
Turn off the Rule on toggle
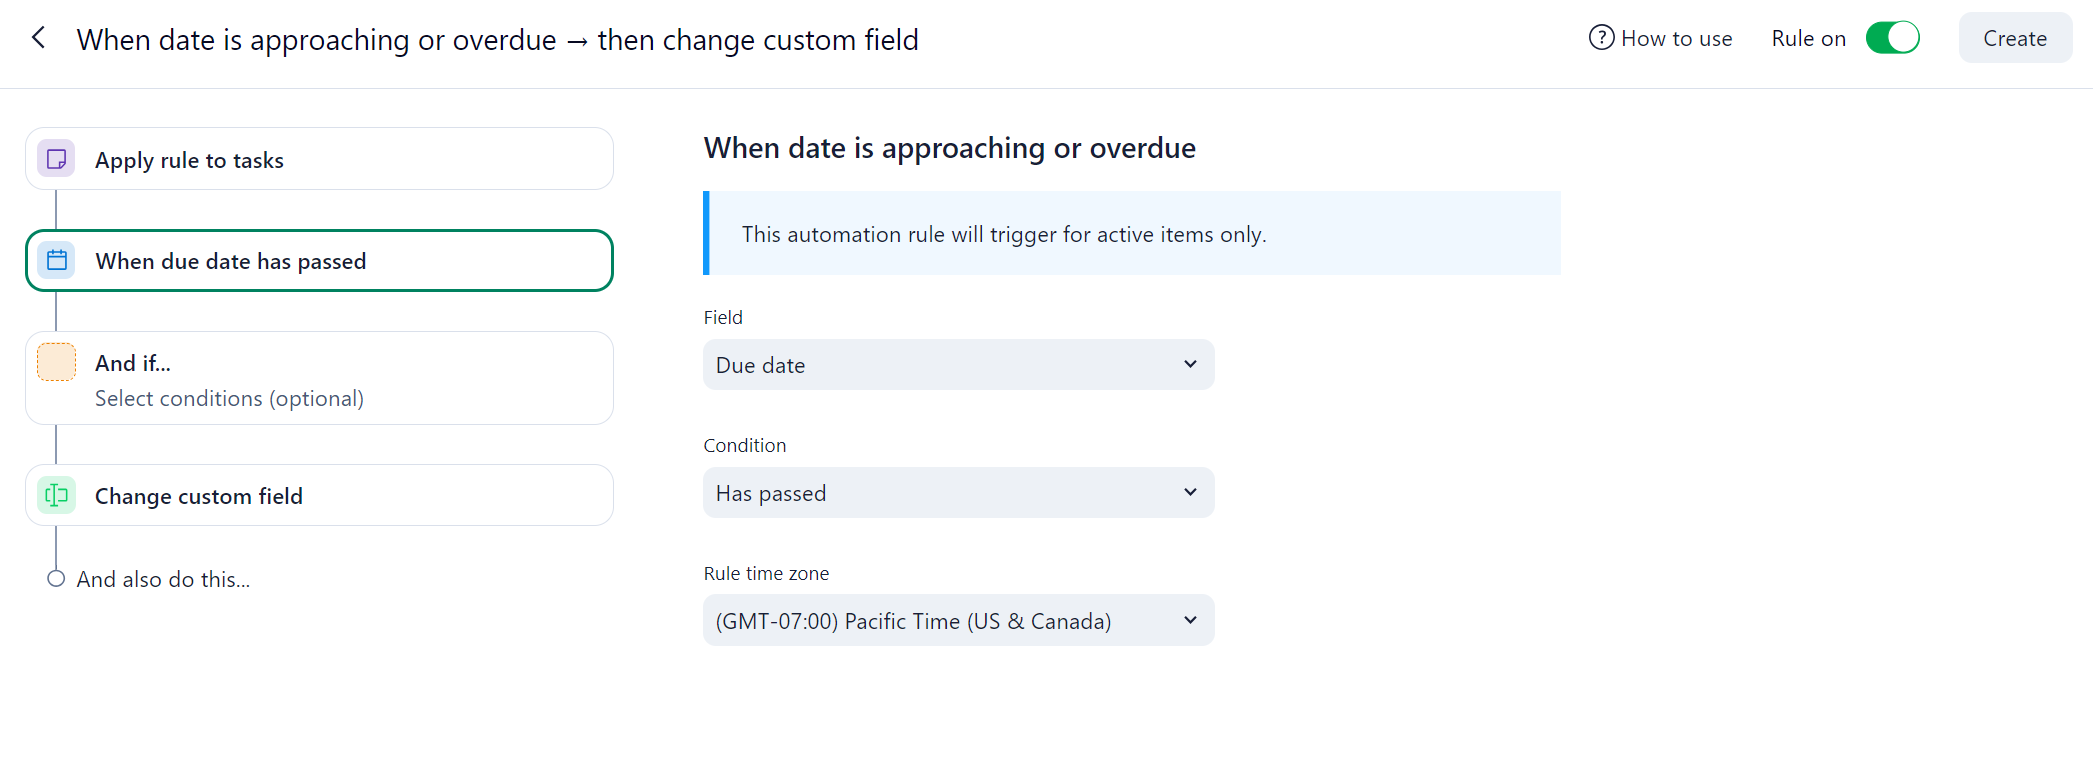[1892, 38]
